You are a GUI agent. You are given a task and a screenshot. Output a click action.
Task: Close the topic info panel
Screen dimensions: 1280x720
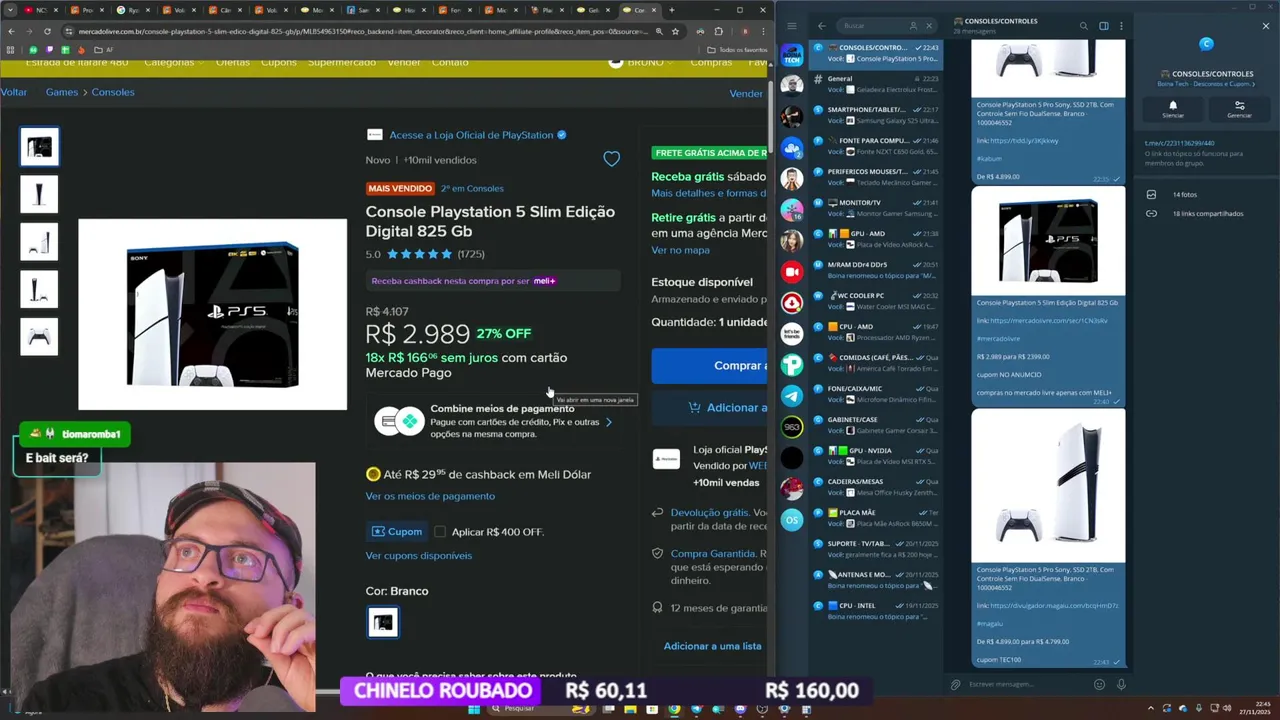point(1266,26)
